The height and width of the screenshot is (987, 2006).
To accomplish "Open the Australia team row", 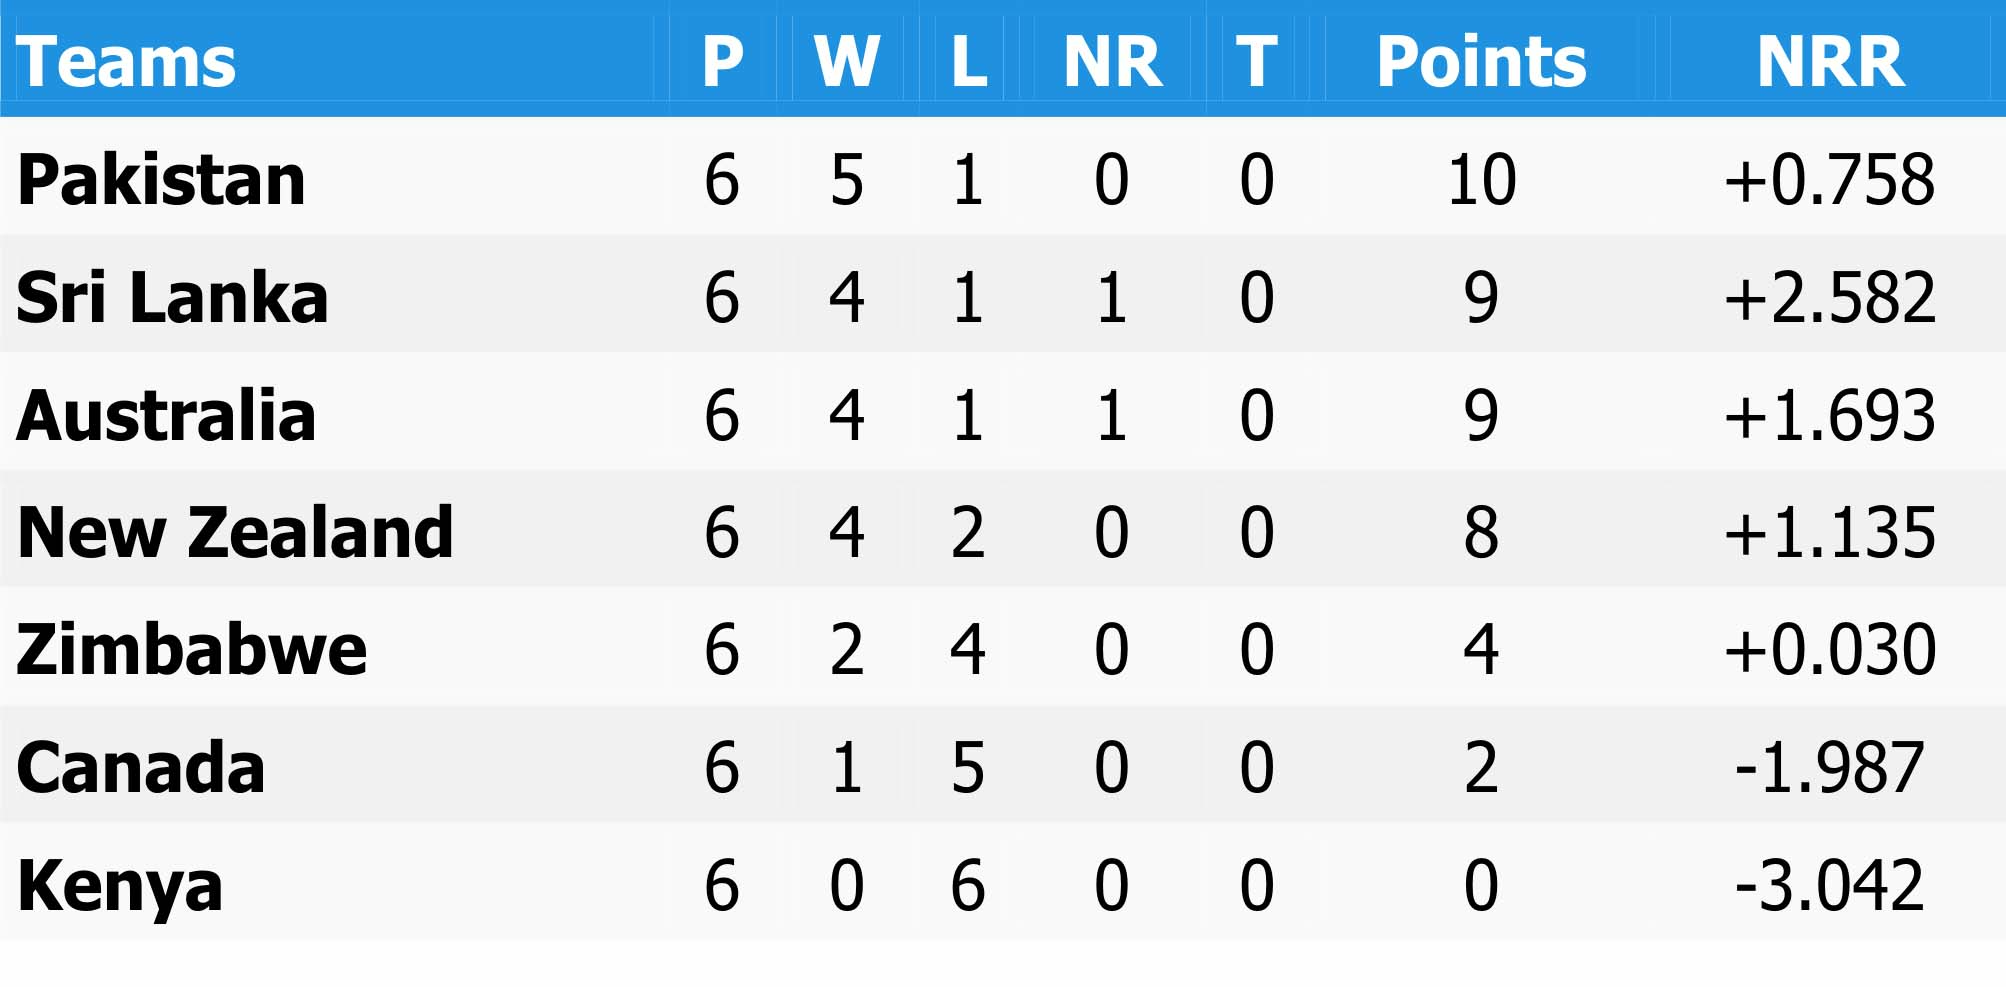I will (166, 415).
